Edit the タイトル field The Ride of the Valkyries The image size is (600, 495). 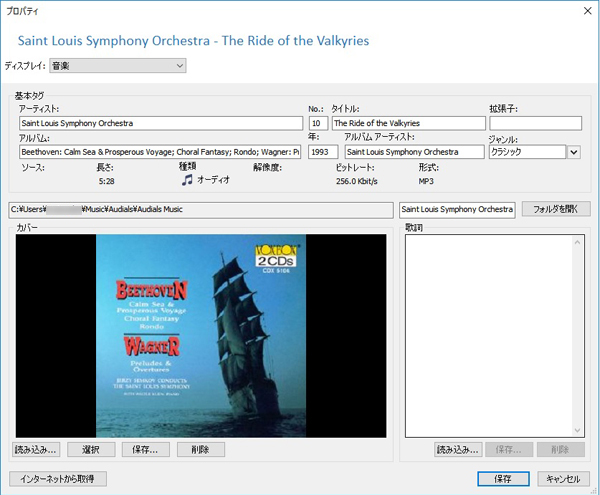[x=408, y=123]
